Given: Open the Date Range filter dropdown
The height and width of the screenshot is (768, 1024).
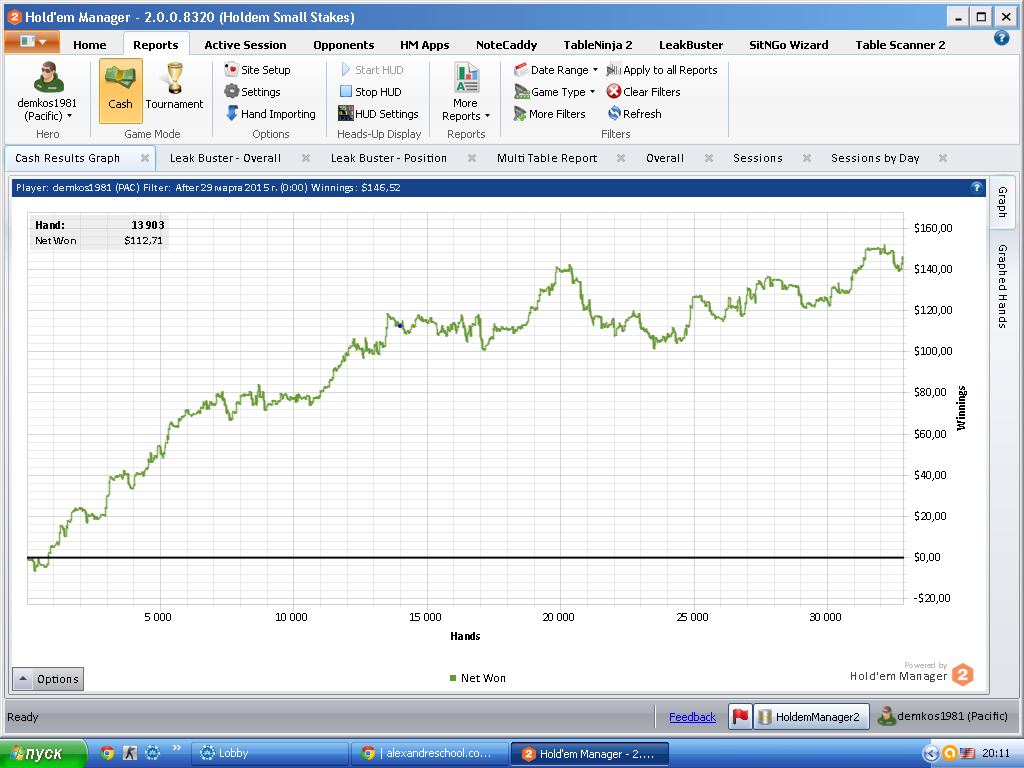Looking at the screenshot, I should (x=556, y=70).
